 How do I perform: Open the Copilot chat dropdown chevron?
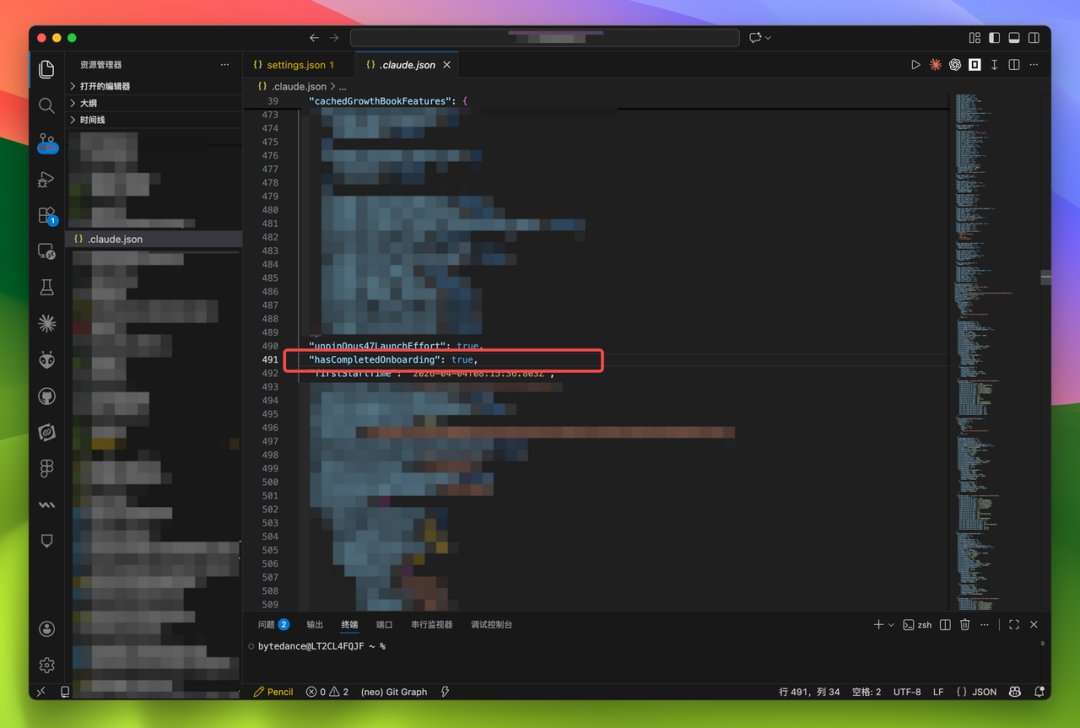click(768, 38)
